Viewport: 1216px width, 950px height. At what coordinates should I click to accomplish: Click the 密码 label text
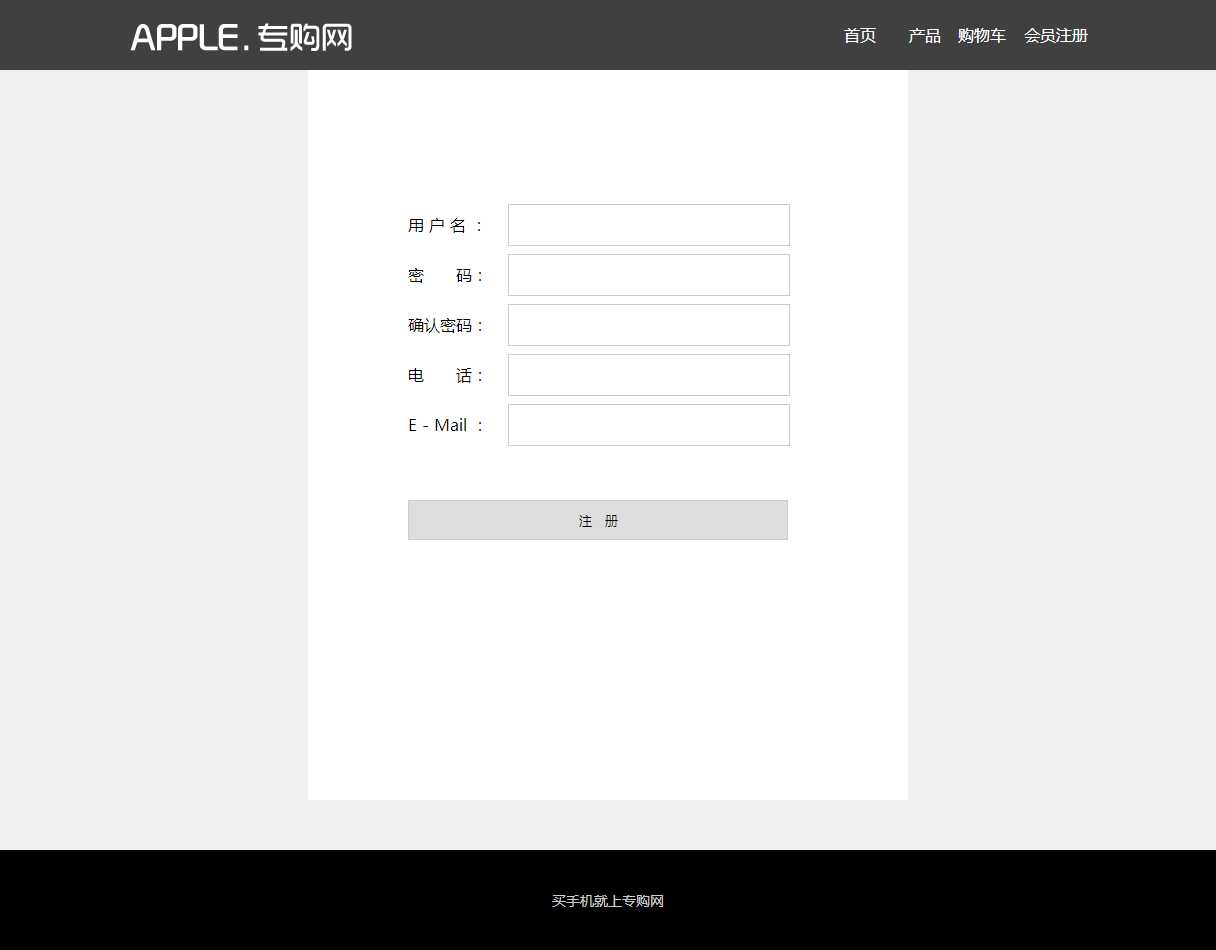(444, 276)
